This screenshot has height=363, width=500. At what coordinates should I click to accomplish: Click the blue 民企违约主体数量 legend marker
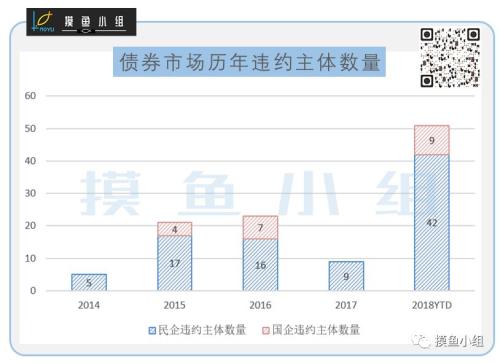tap(152, 330)
